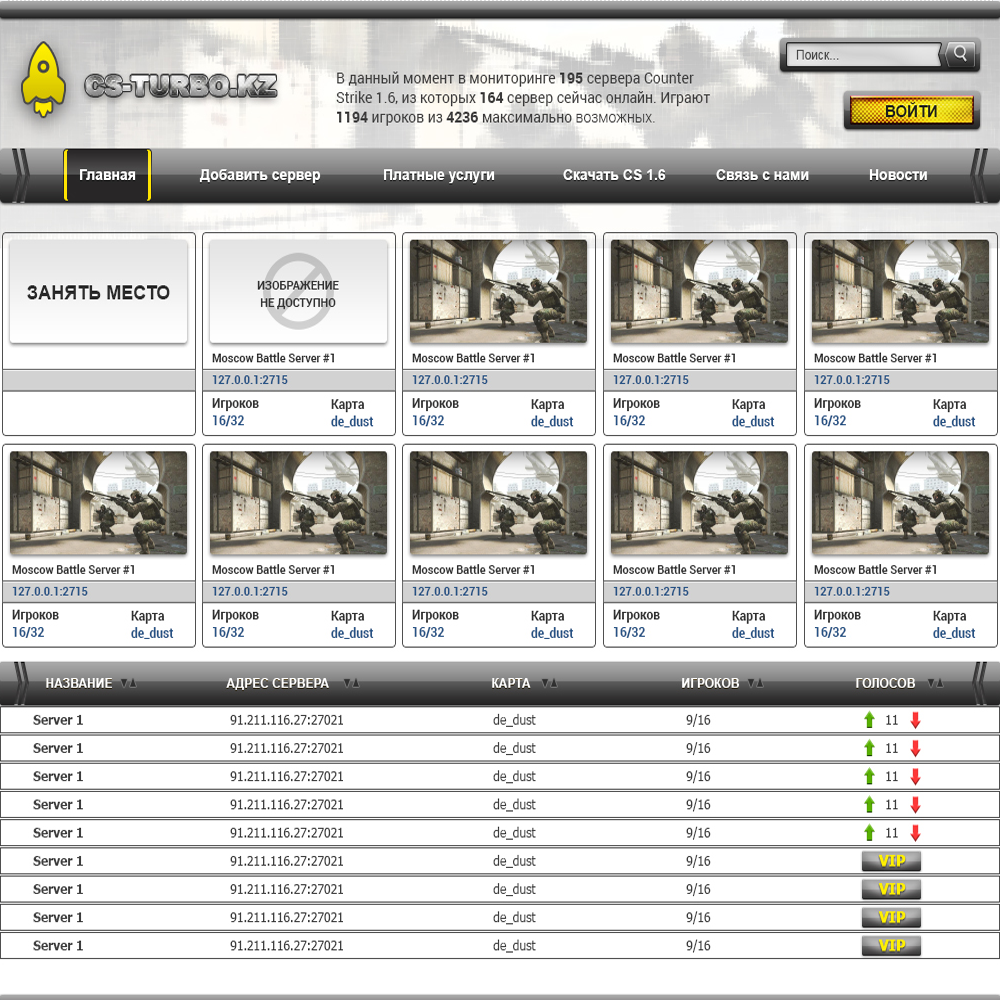The image size is (1000, 1000).
Task: Click the search magnifier icon
Action: pos(960,54)
